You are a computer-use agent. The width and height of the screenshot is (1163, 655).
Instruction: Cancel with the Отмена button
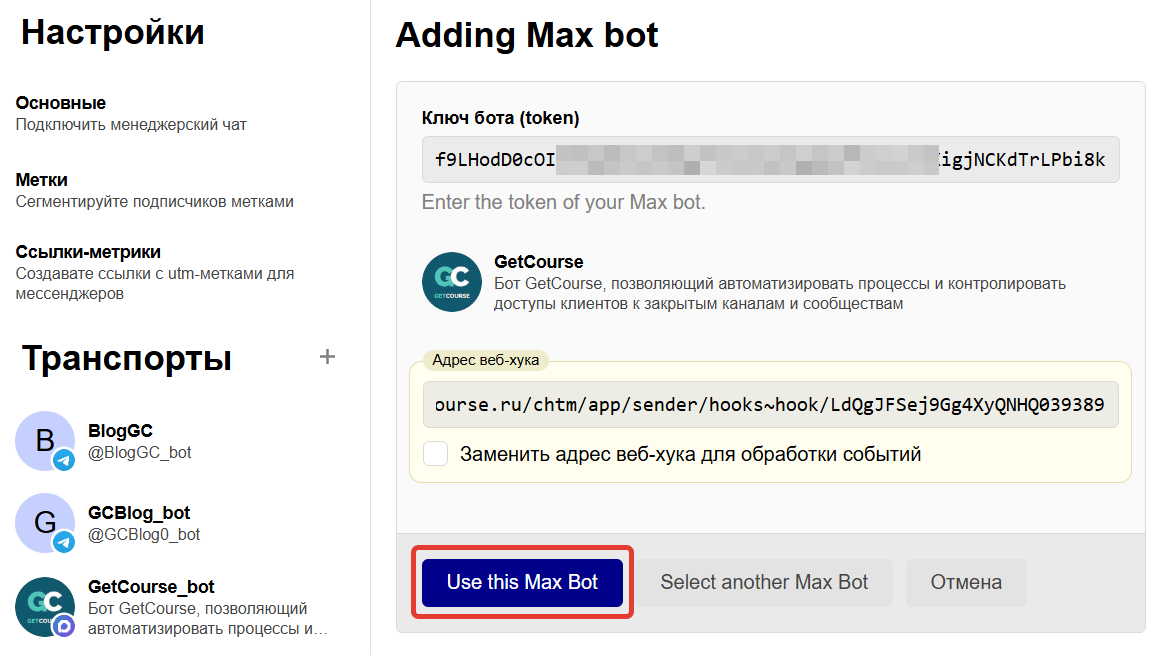(x=966, y=582)
